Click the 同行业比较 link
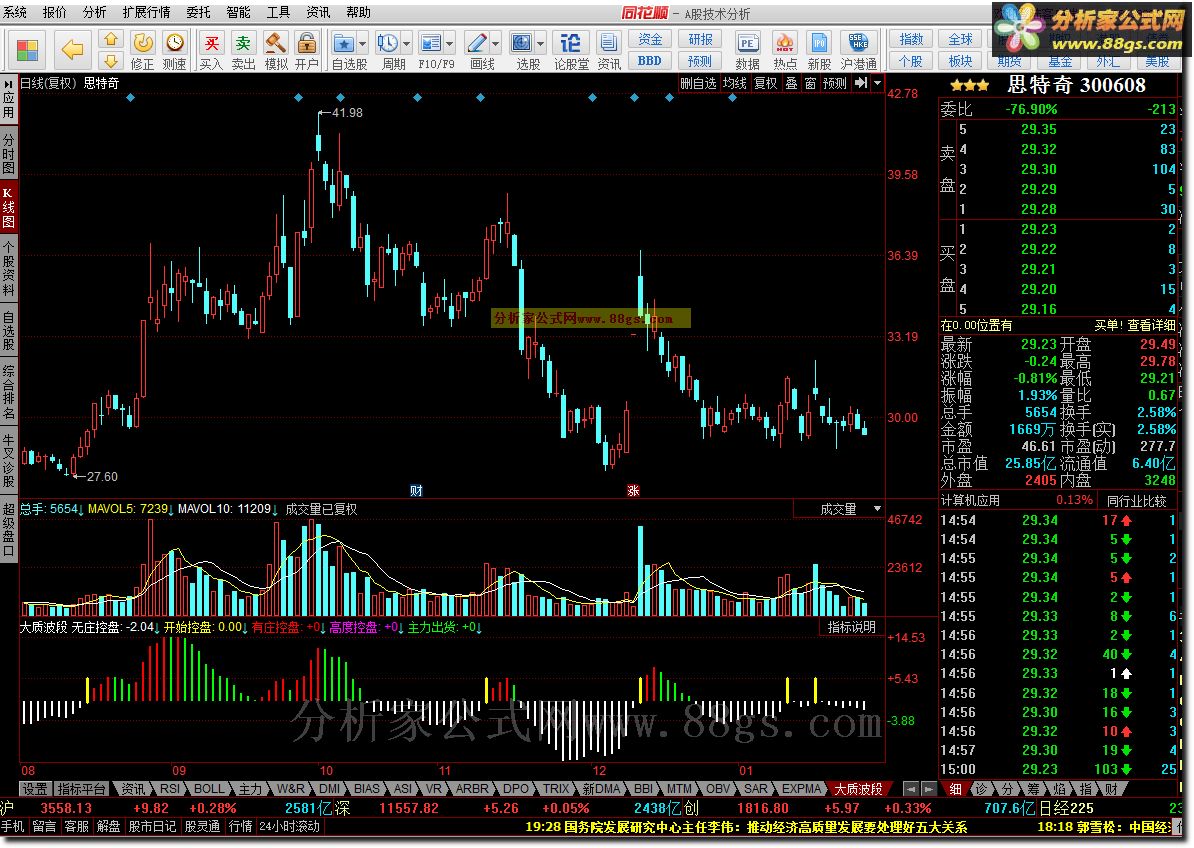Viewport: 1194px width, 848px height. tap(1136, 501)
